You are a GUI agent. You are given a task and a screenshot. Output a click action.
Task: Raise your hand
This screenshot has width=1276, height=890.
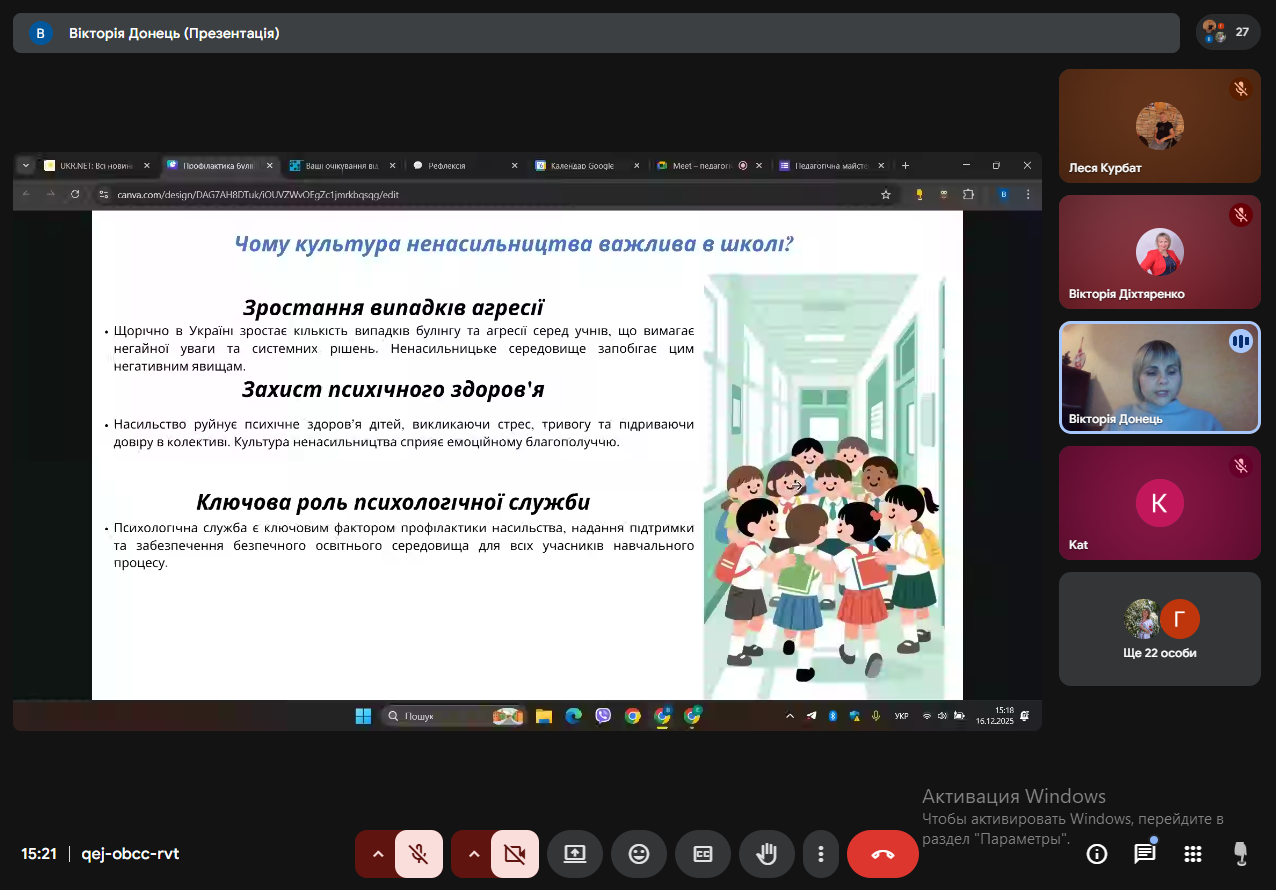[767, 854]
